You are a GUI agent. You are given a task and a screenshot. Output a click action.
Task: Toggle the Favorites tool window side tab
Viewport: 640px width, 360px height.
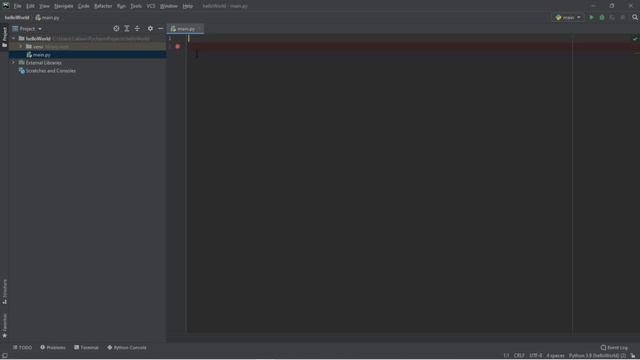tap(4, 325)
